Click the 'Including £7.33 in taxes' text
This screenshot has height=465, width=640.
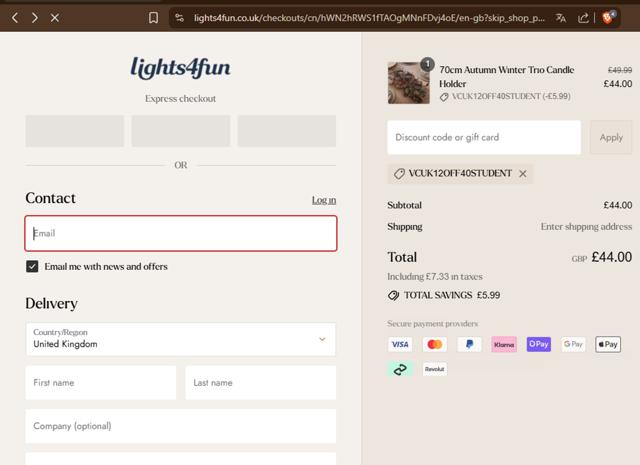(435, 277)
